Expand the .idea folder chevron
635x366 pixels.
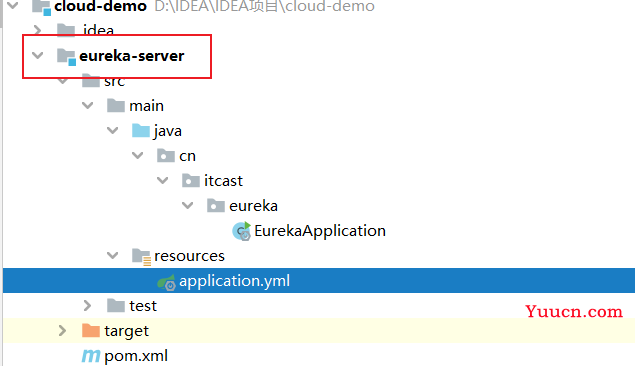pyautogui.click(x=38, y=30)
